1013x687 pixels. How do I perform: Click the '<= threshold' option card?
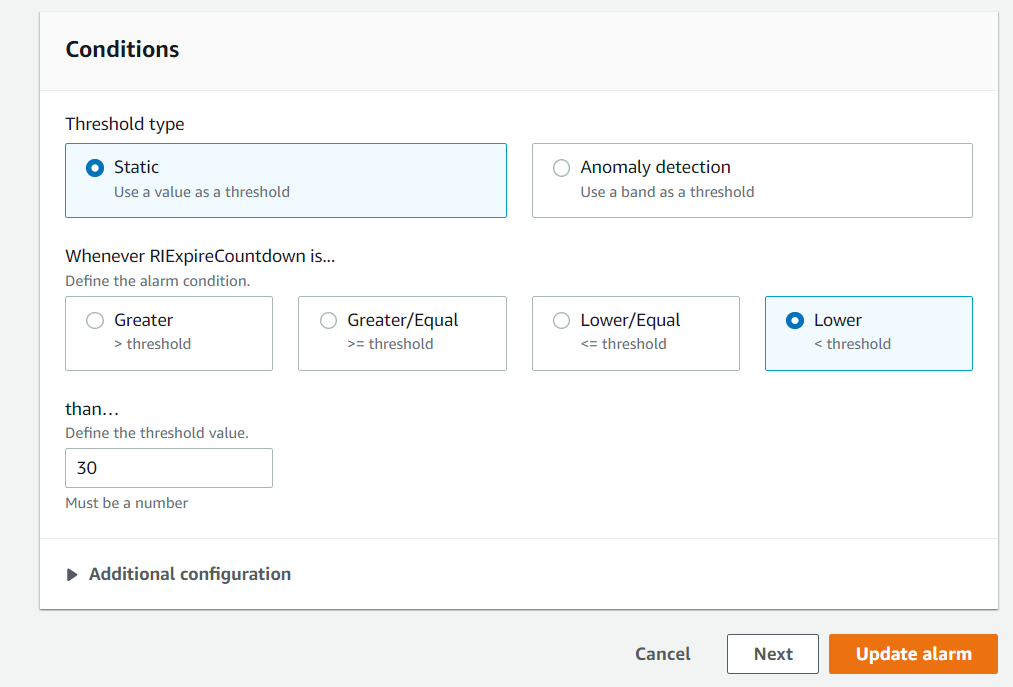635,333
